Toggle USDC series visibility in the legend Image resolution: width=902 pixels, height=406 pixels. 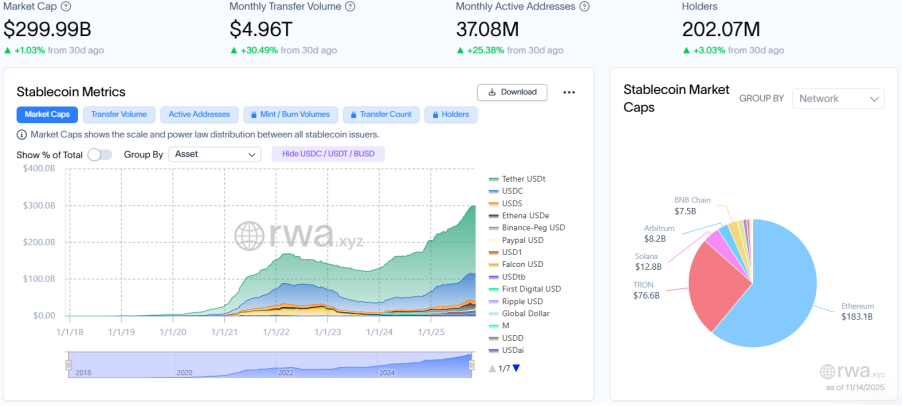(512, 191)
